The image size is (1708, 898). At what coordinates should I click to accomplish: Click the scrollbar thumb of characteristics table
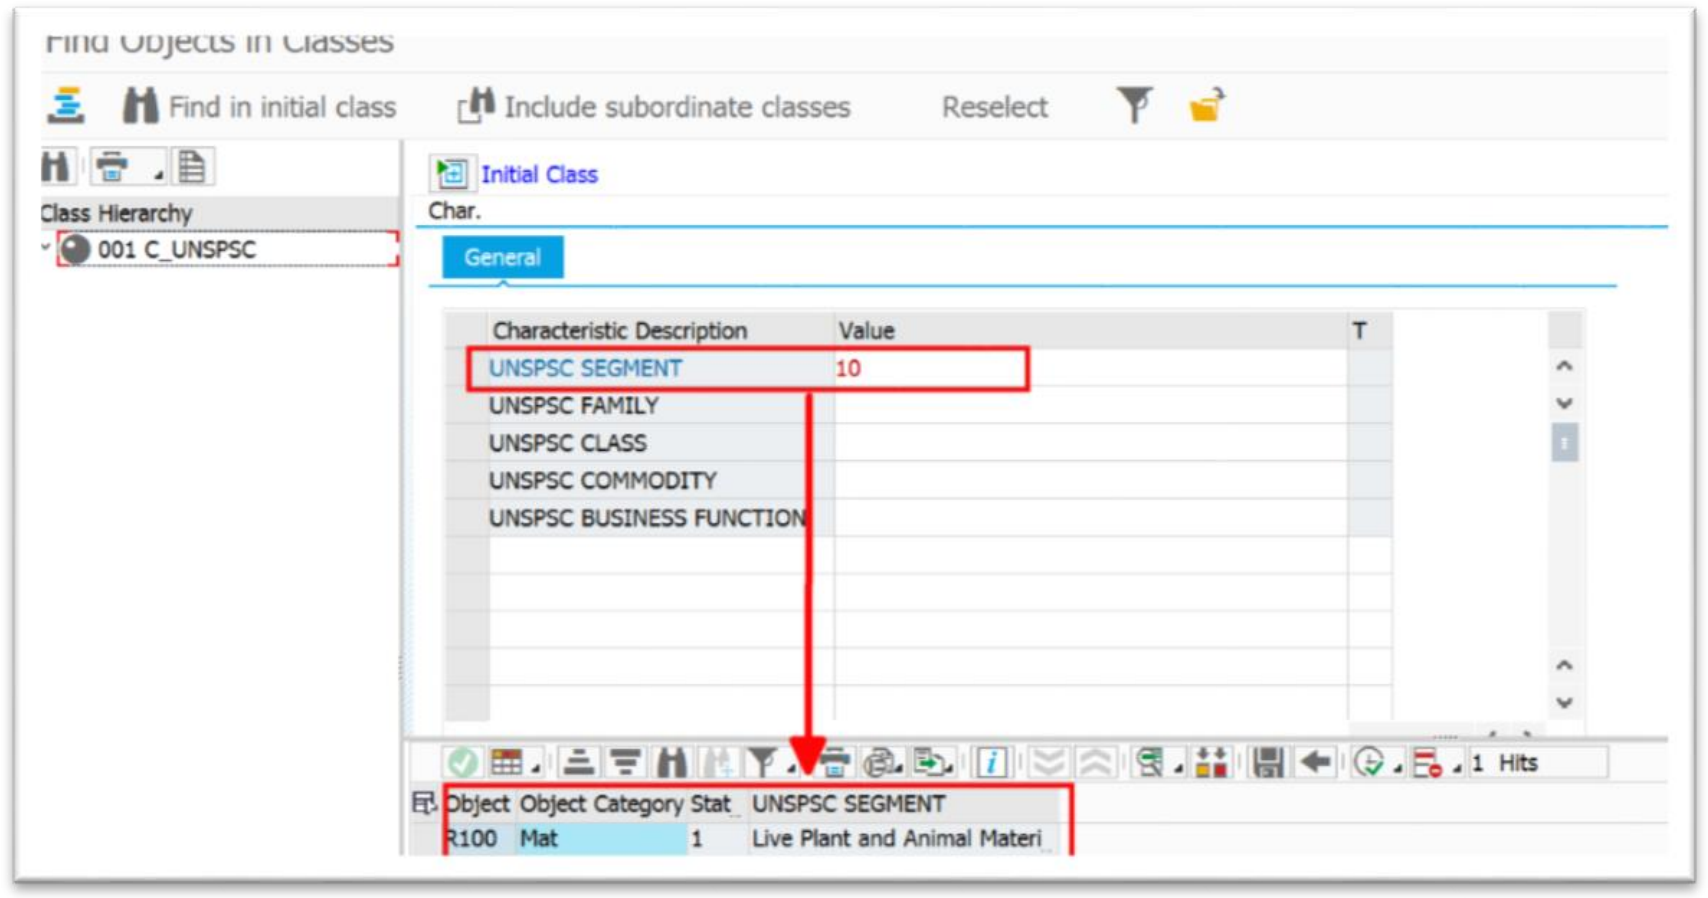coord(1565,443)
